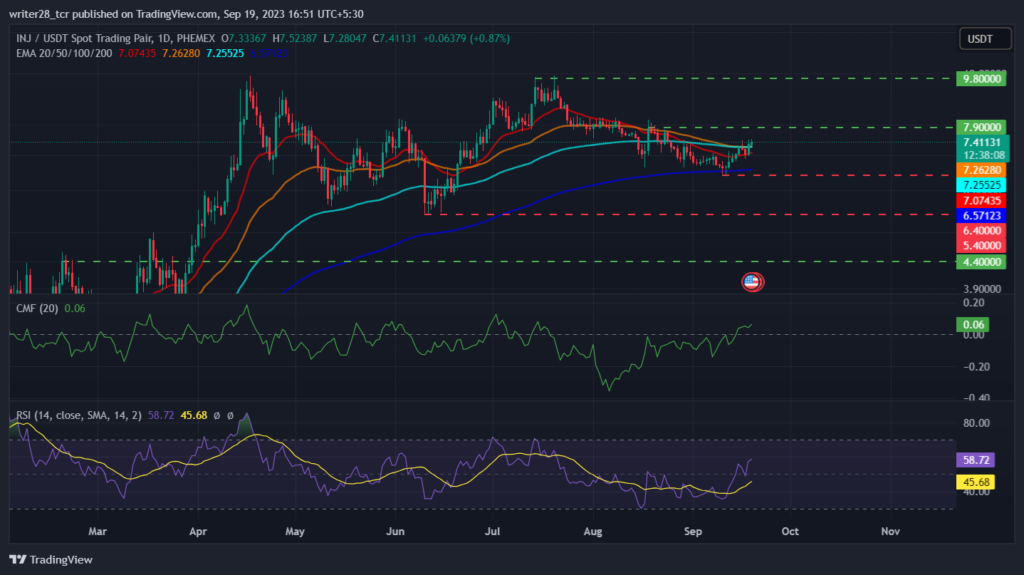Click the Apr date label on time axis
Image resolution: width=1024 pixels, height=575 pixels.
pos(198,531)
